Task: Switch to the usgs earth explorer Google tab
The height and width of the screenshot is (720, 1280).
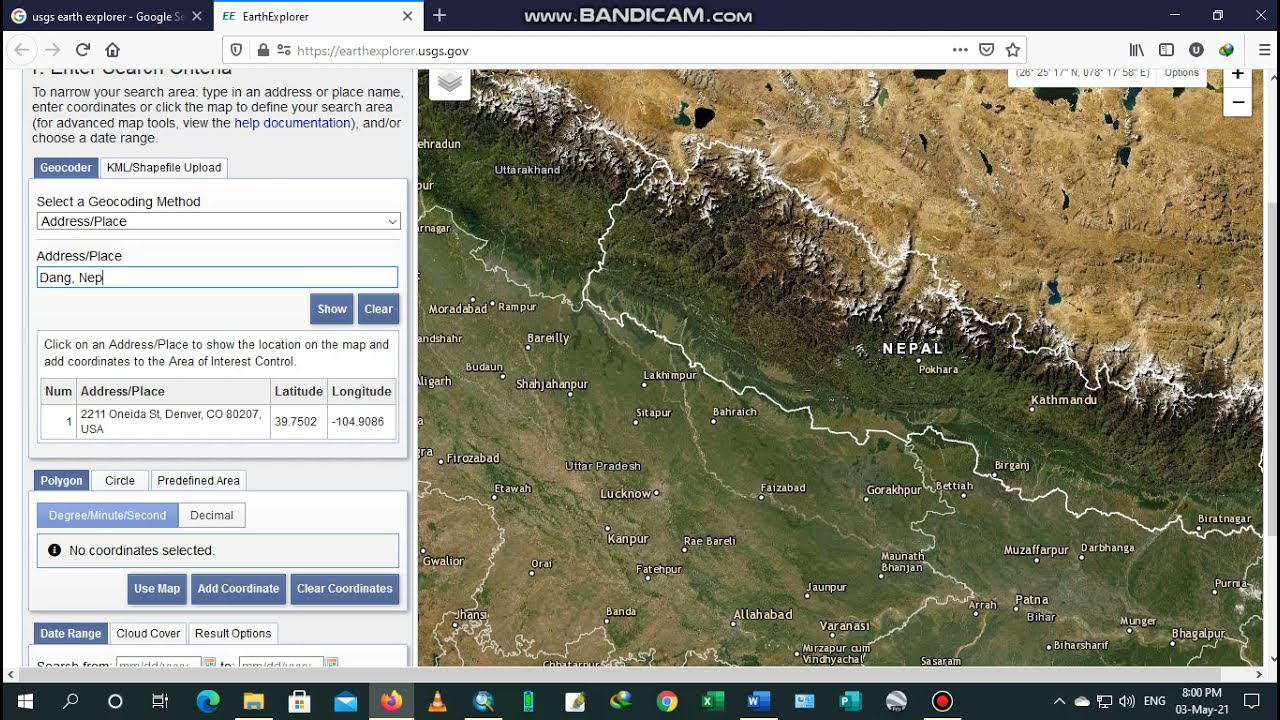Action: point(106,16)
